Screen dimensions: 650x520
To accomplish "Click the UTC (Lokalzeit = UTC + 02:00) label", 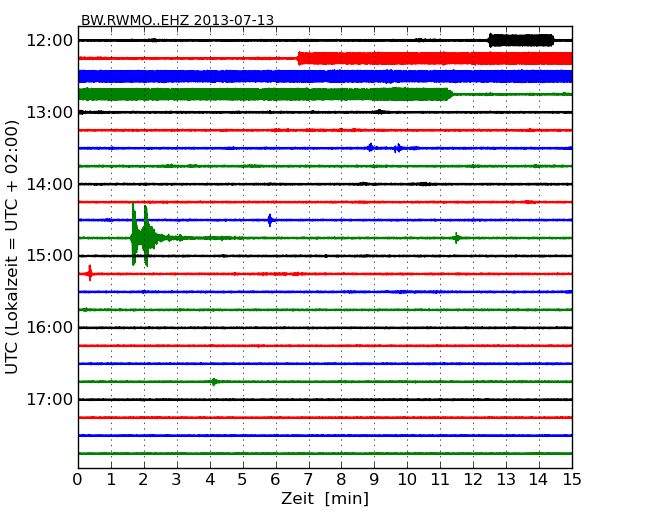I will tap(12, 247).
